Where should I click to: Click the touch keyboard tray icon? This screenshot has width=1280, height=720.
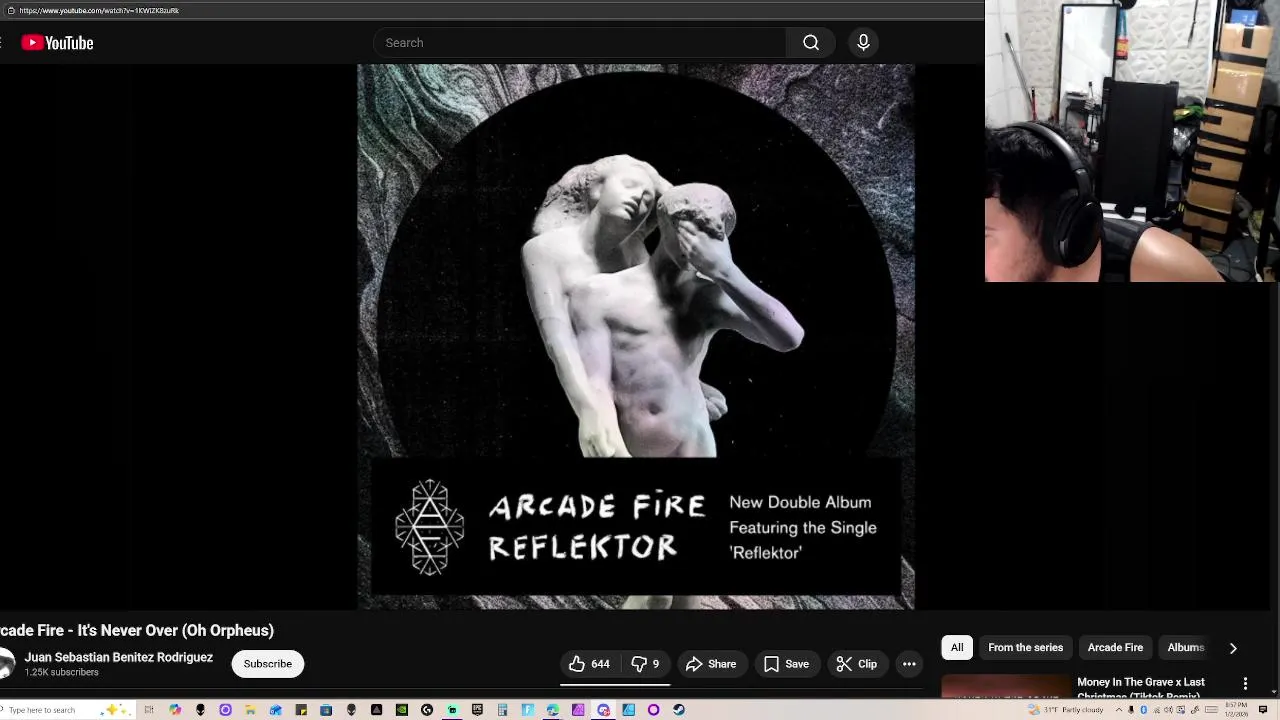(1211, 710)
